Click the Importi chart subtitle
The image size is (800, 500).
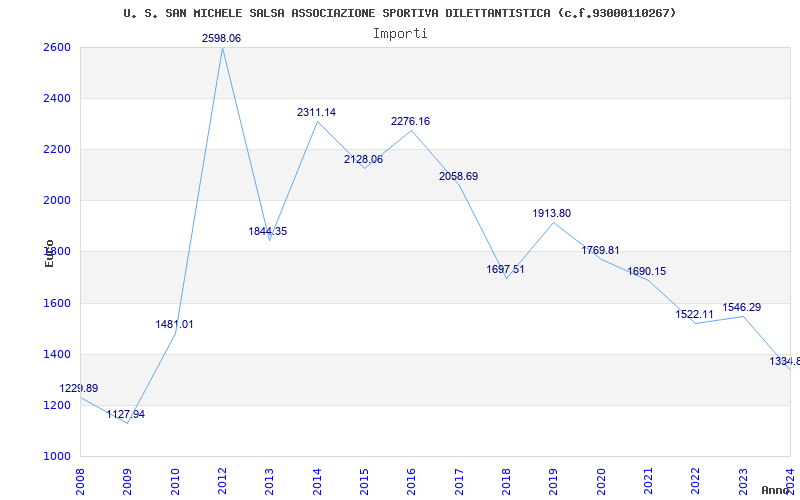click(x=400, y=34)
